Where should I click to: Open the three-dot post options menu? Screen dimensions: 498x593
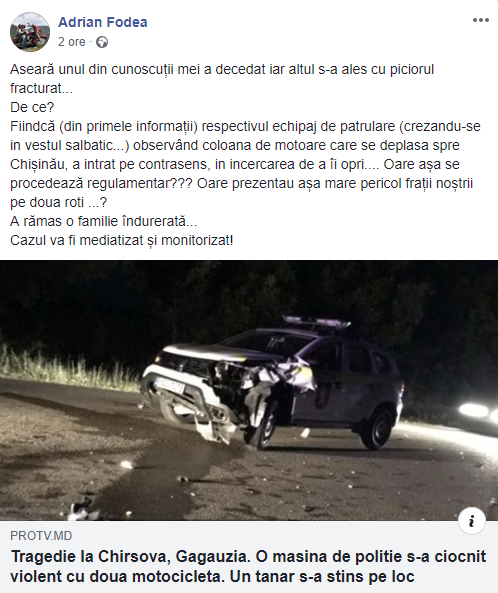pos(481,20)
